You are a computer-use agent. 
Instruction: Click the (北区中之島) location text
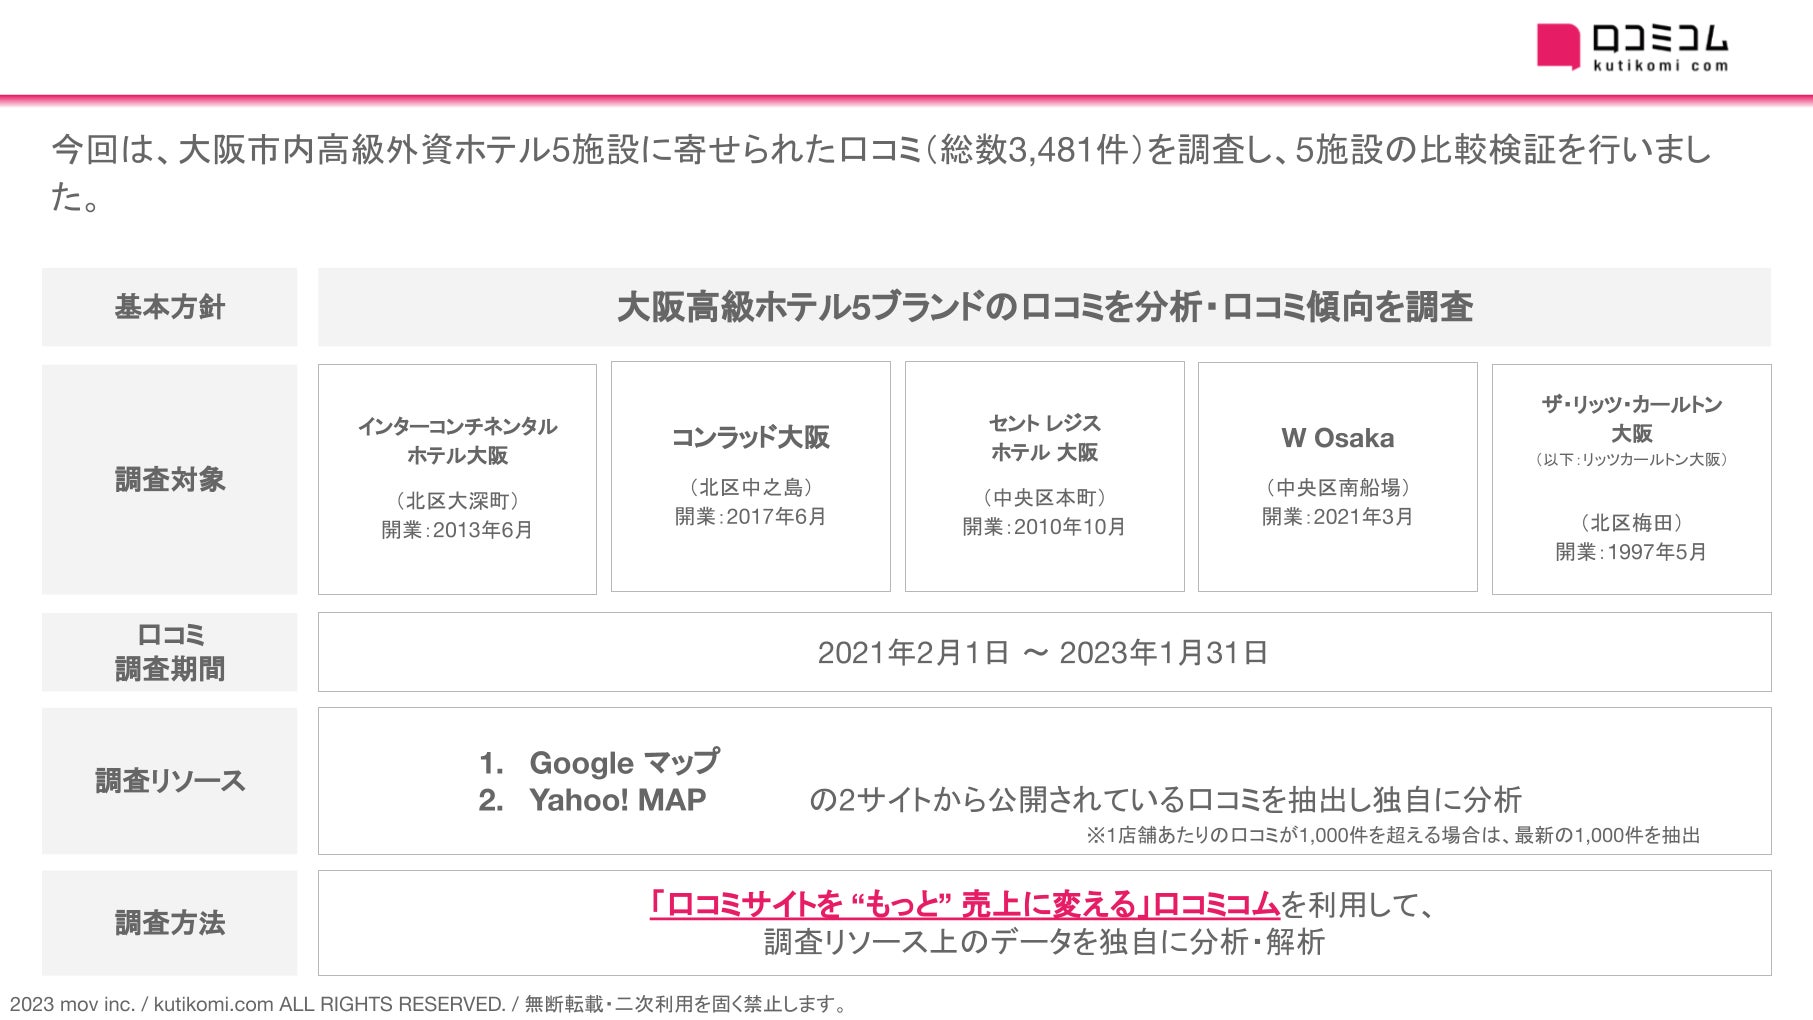[751, 488]
